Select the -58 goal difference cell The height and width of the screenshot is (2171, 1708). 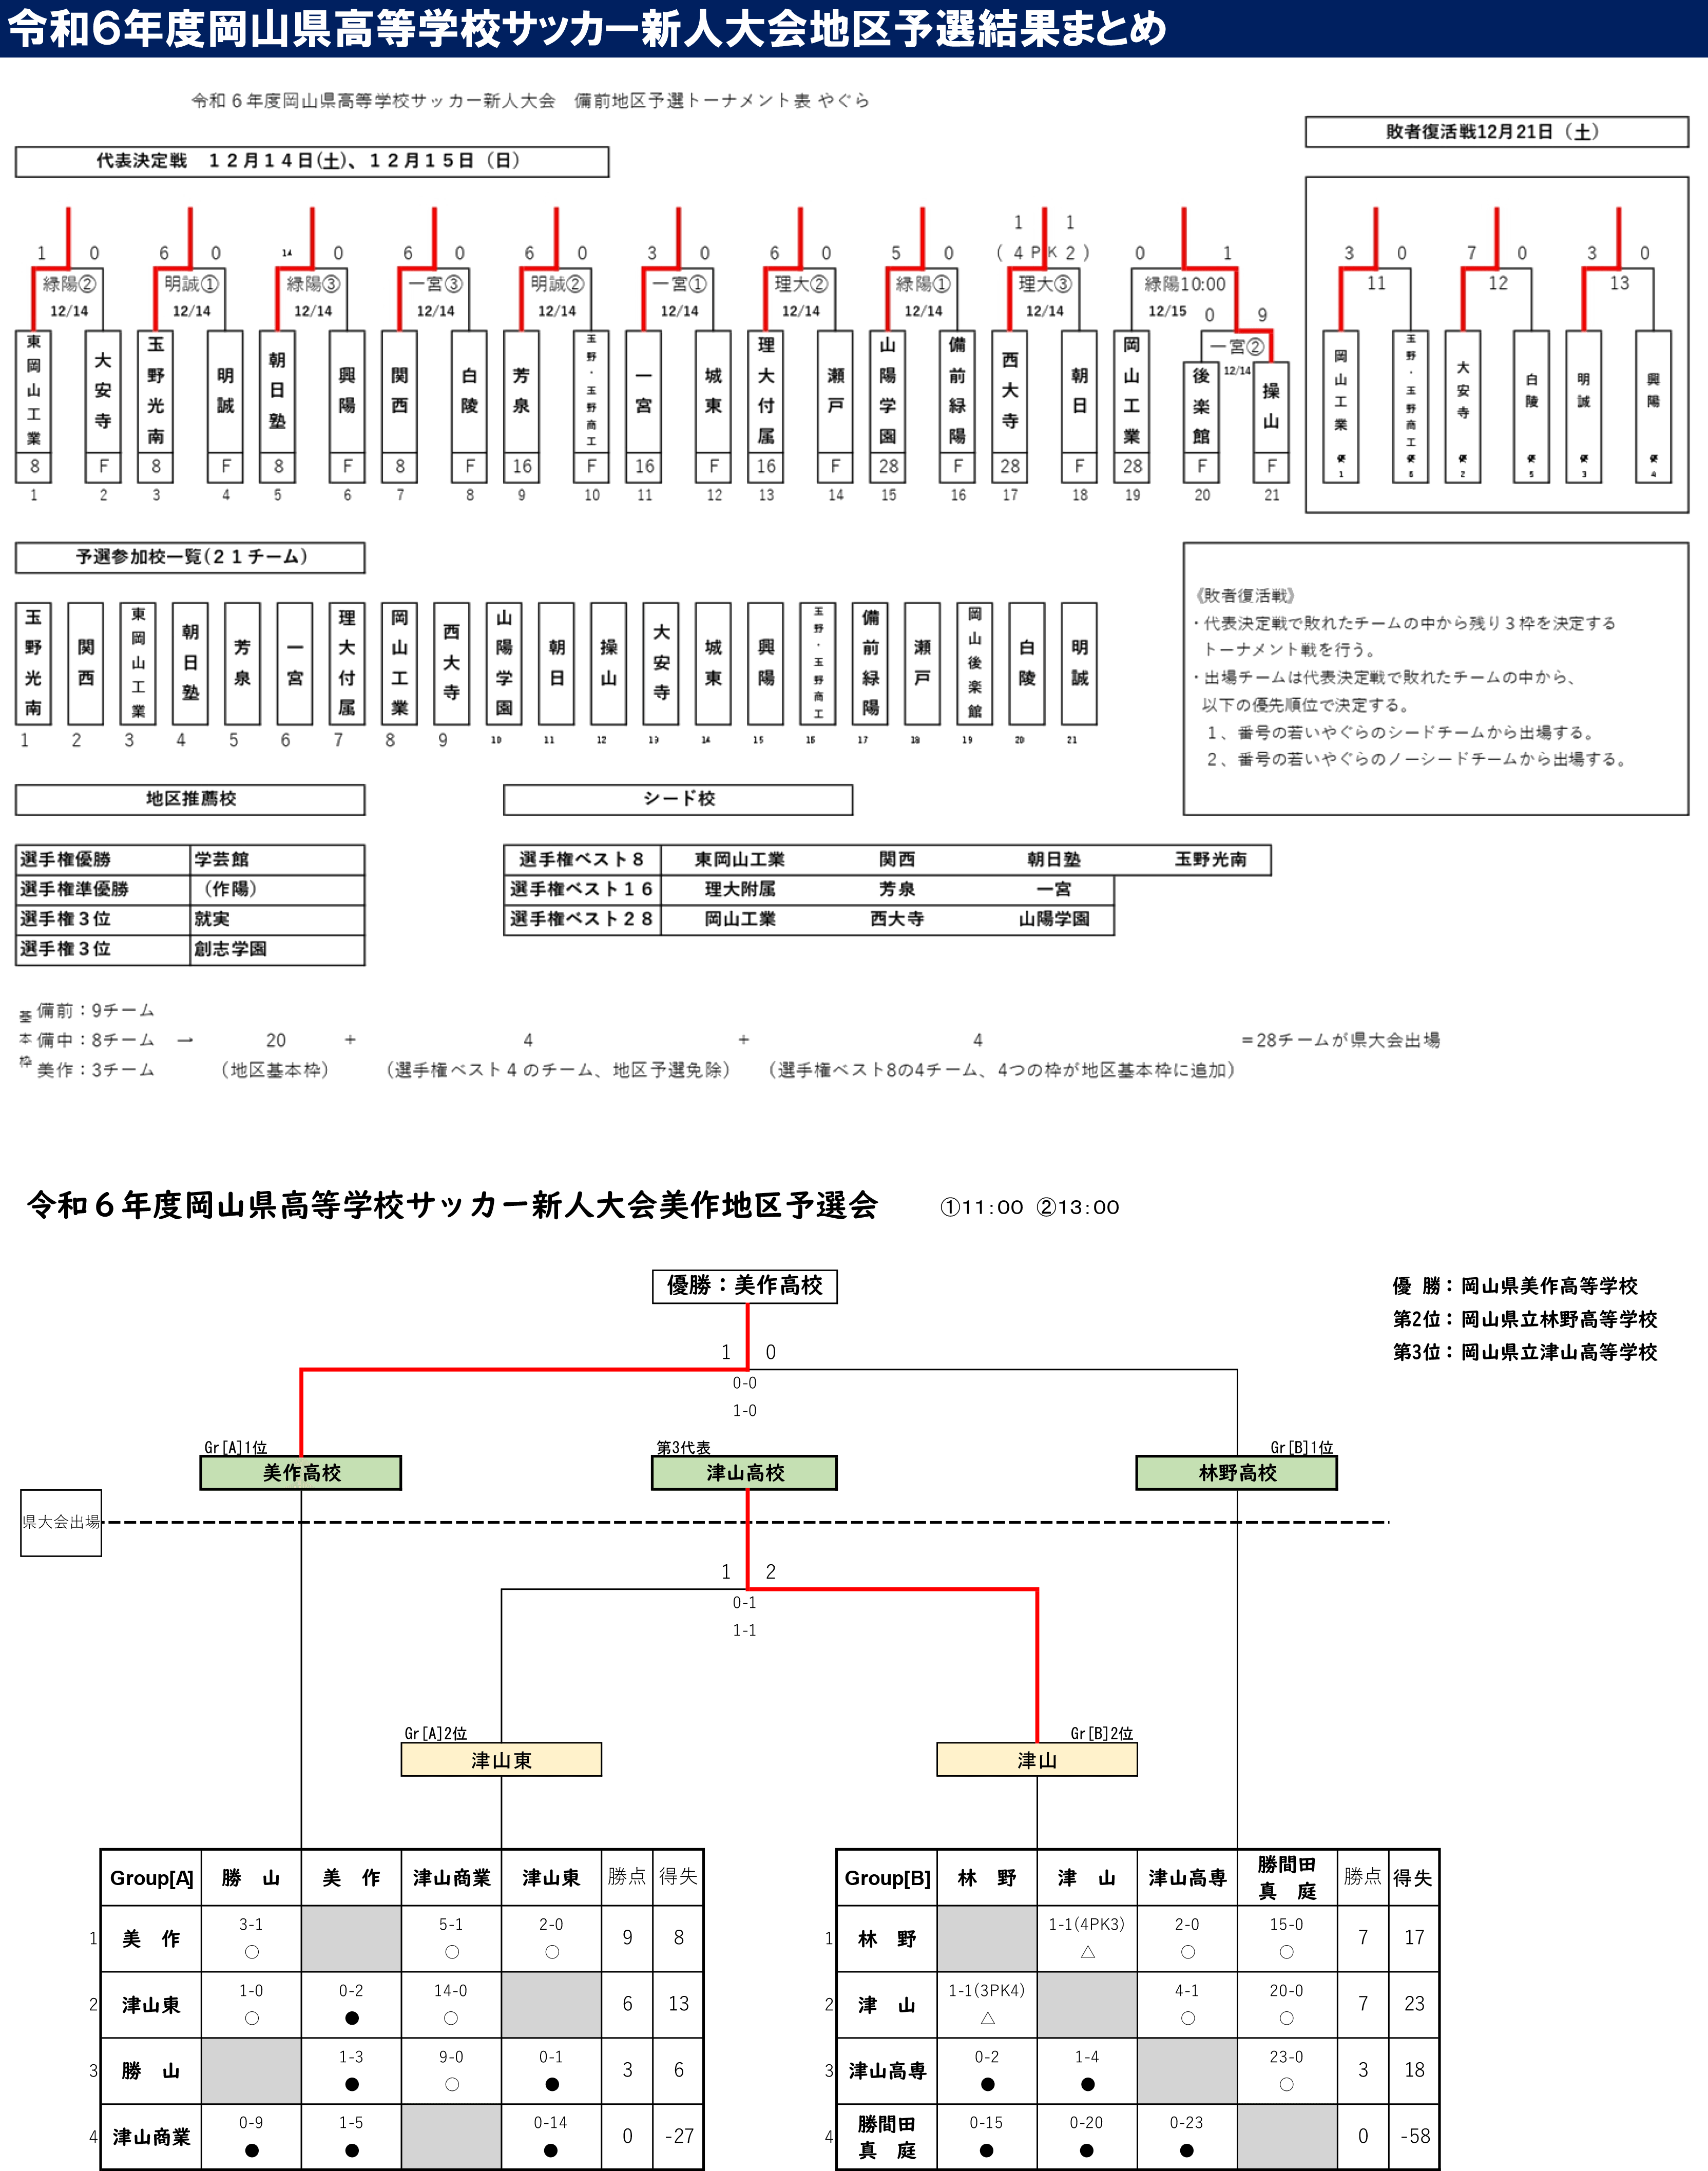pyautogui.click(x=1414, y=2136)
